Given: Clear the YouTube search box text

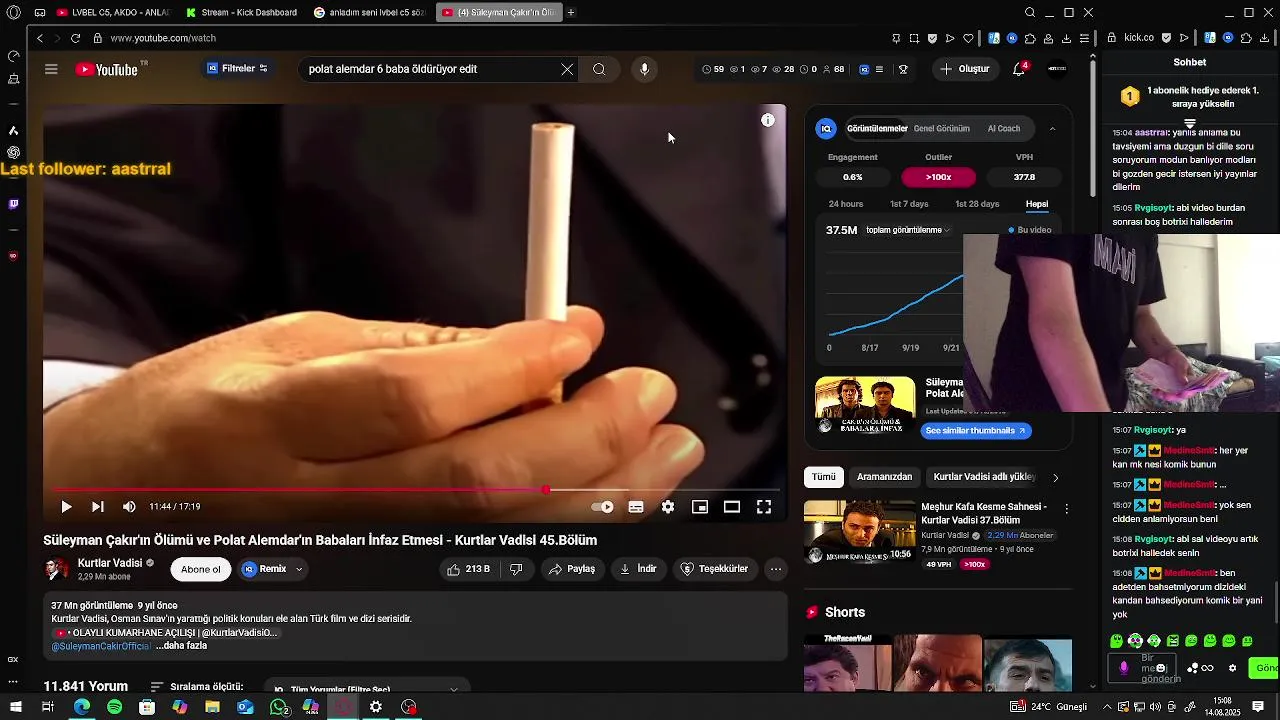Looking at the screenshot, I should point(567,69).
